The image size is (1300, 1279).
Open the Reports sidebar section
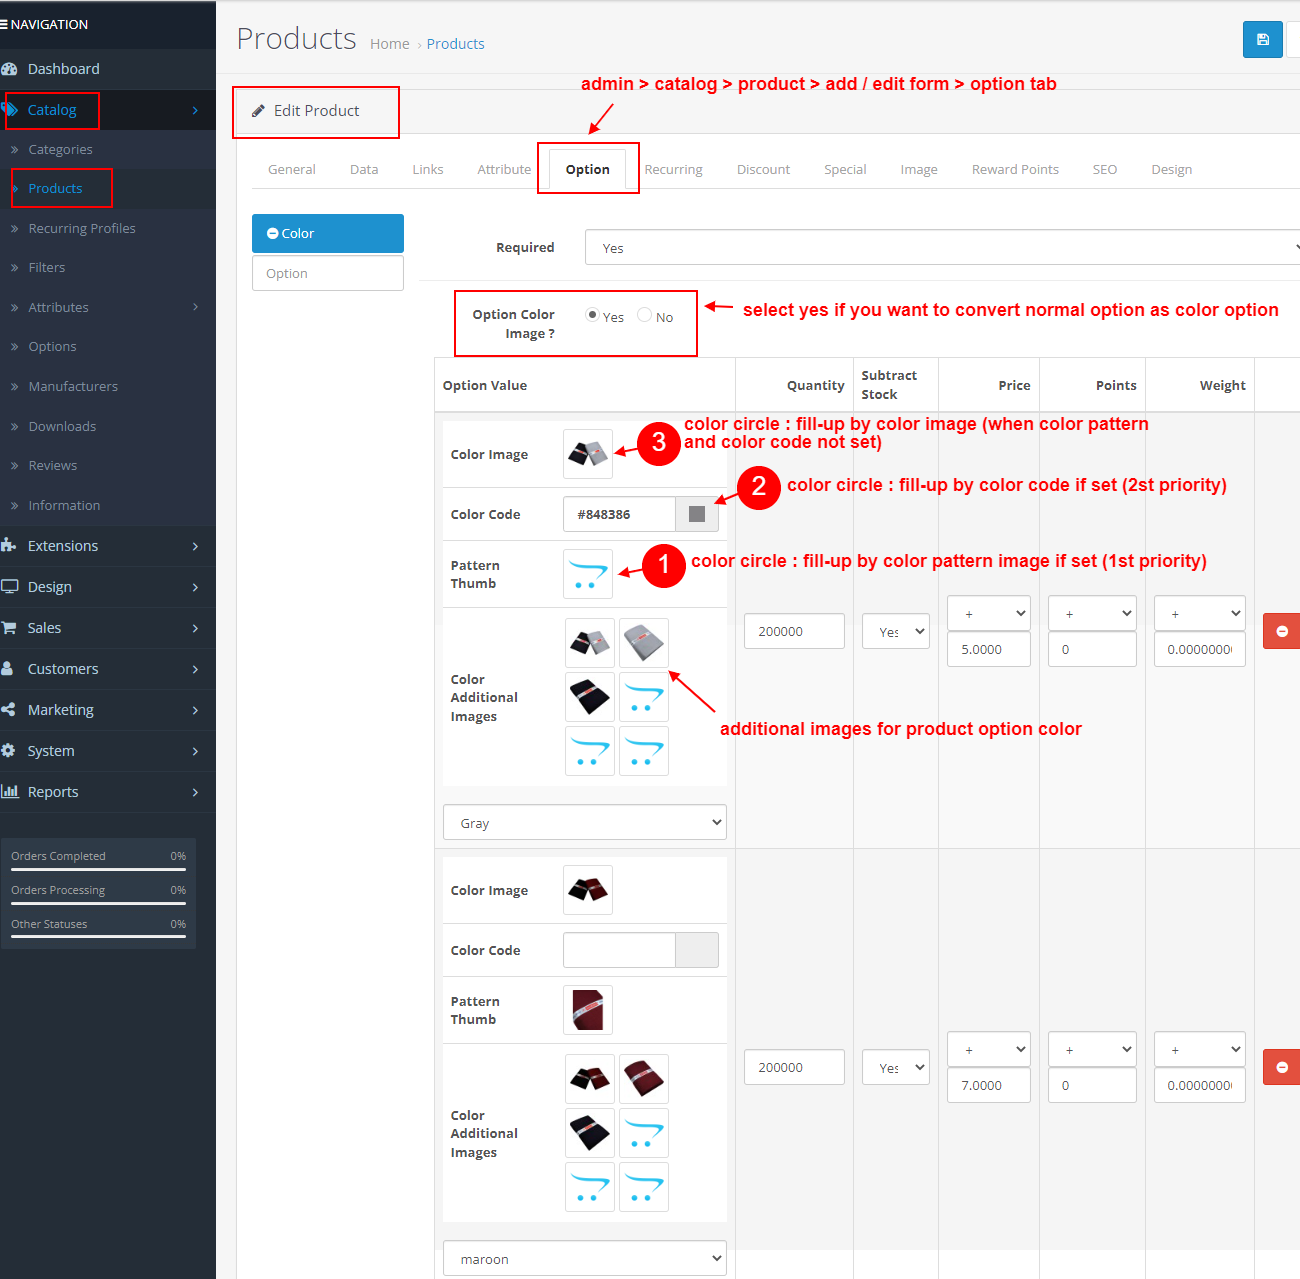pyautogui.click(x=53, y=791)
